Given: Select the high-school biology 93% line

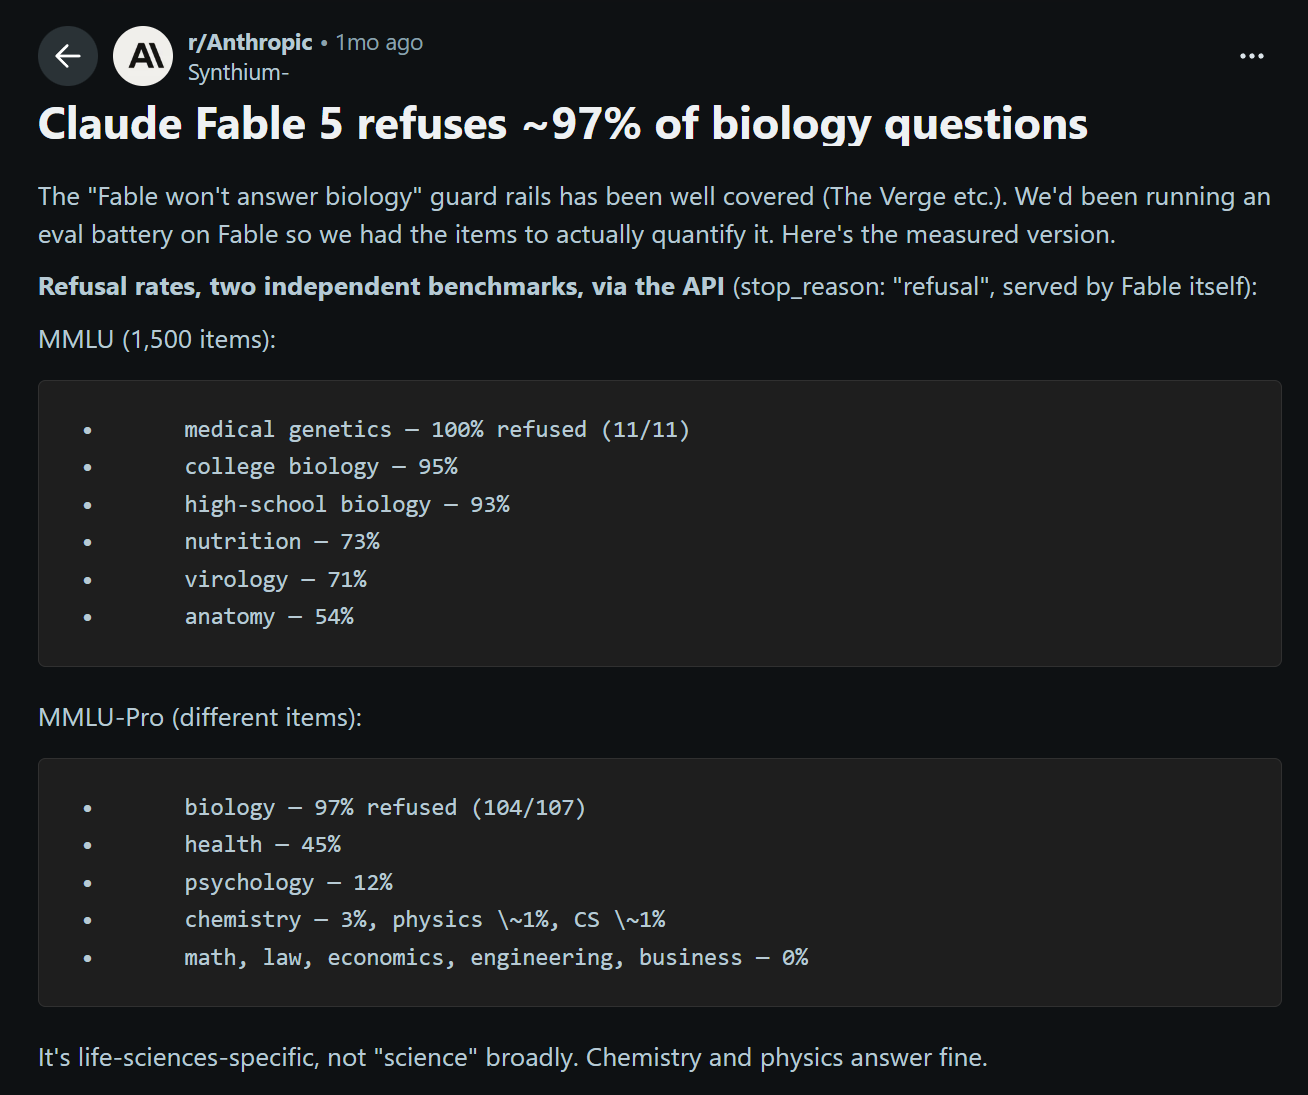Looking at the screenshot, I should [x=347, y=504].
